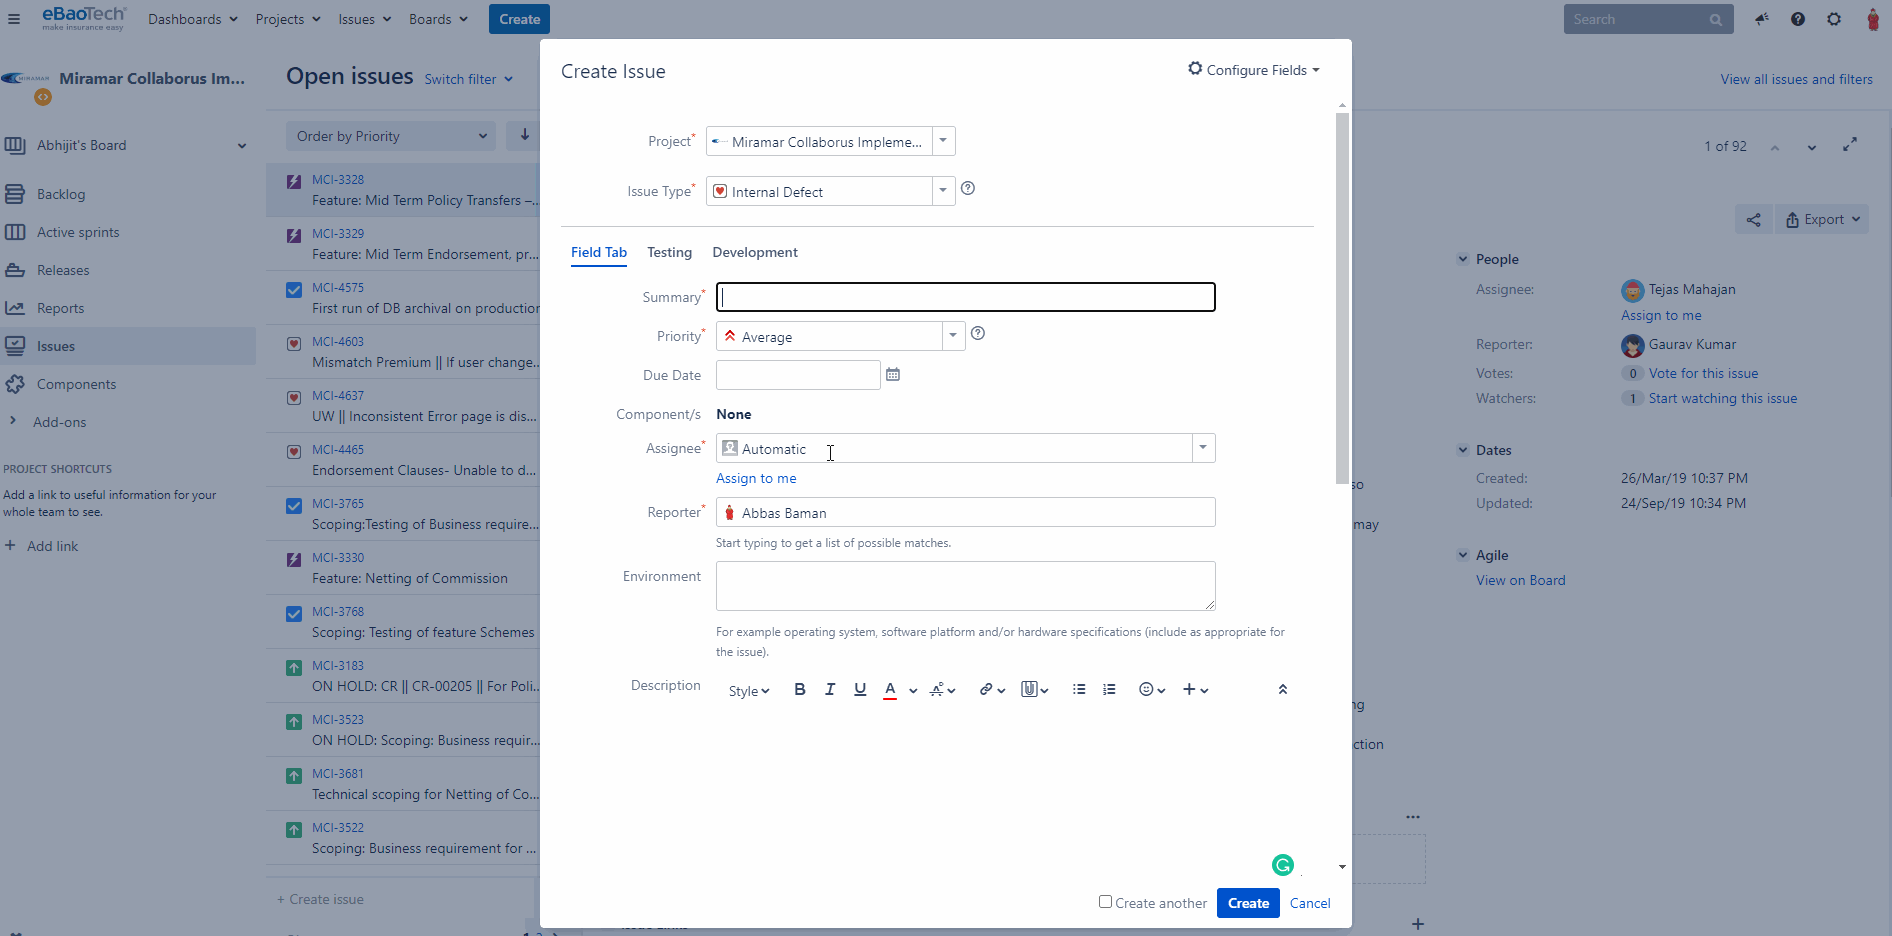Click Assign to me under Assignee field
This screenshot has height=936, width=1892.
point(756,478)
